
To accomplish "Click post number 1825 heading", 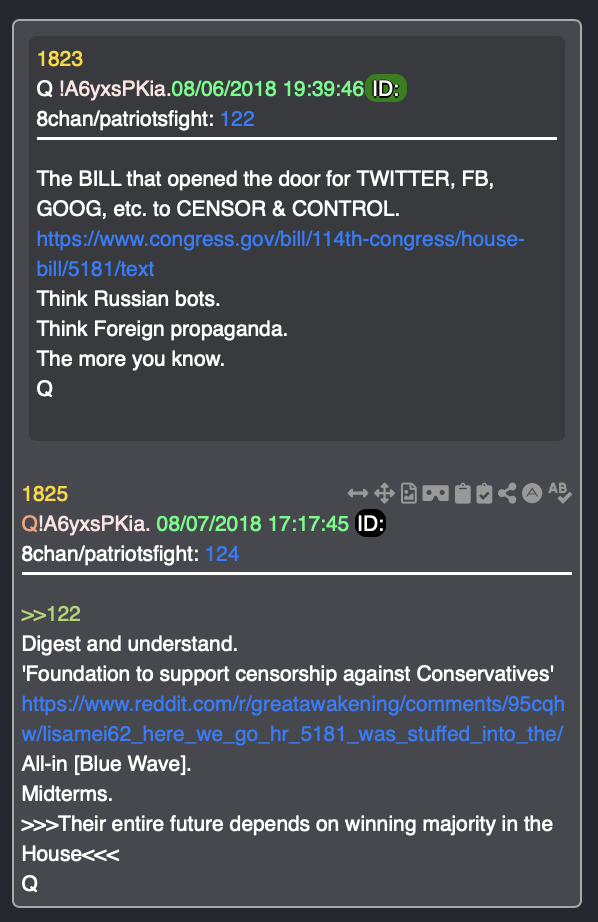I will (45, 494).
